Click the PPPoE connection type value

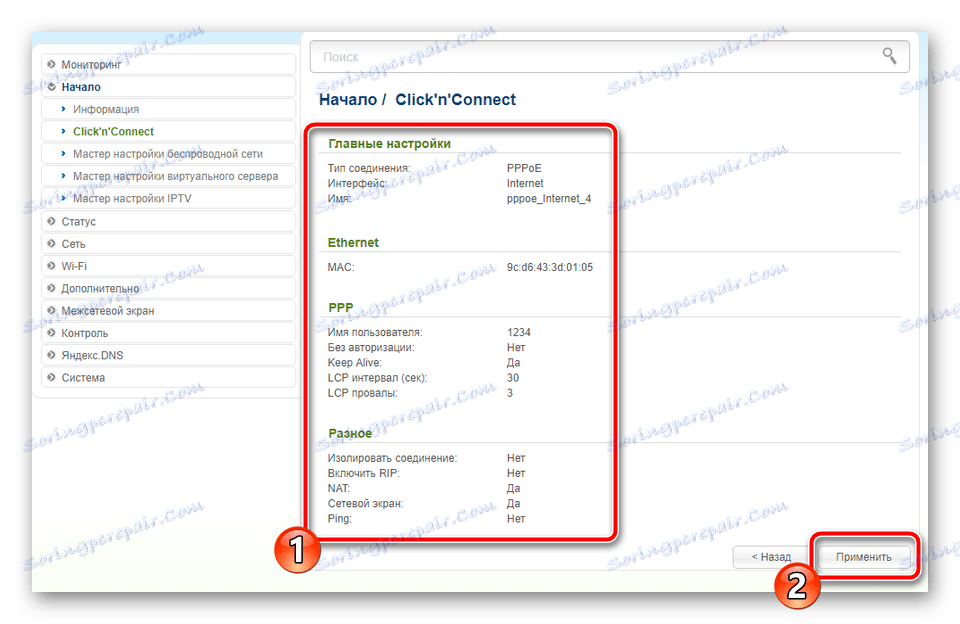tap(524, 168)
